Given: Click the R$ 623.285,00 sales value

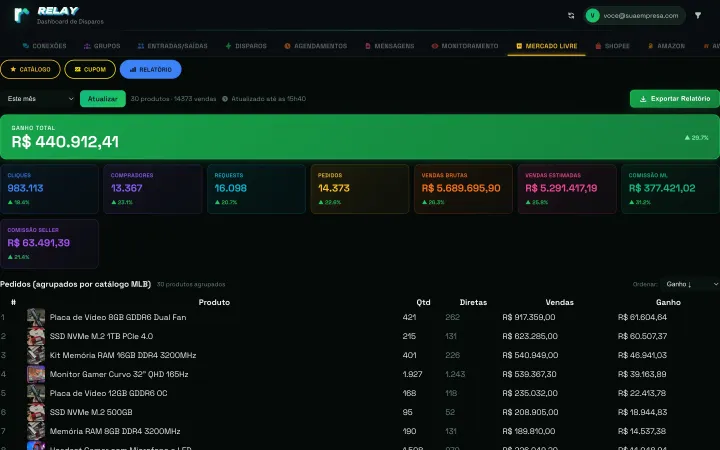Looking at the screenshot, I should tap(530, 336).
